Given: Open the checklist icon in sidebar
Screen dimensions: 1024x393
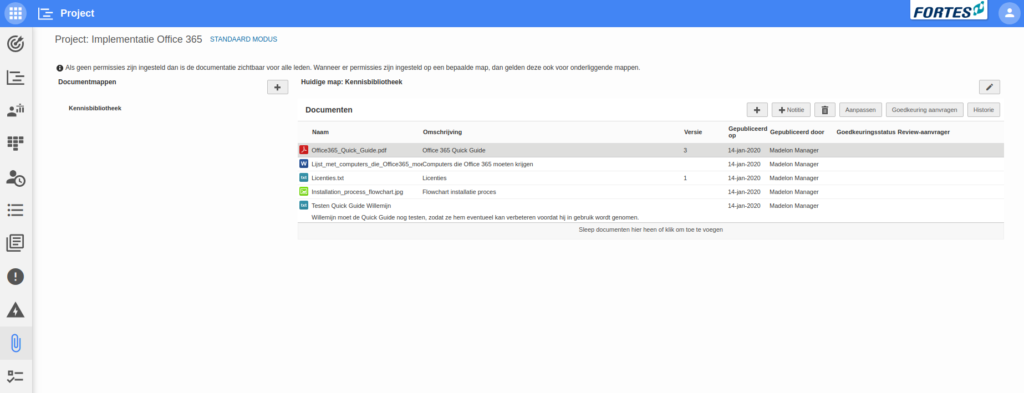Looking at the screenshot, I should (x=16, y=376).
